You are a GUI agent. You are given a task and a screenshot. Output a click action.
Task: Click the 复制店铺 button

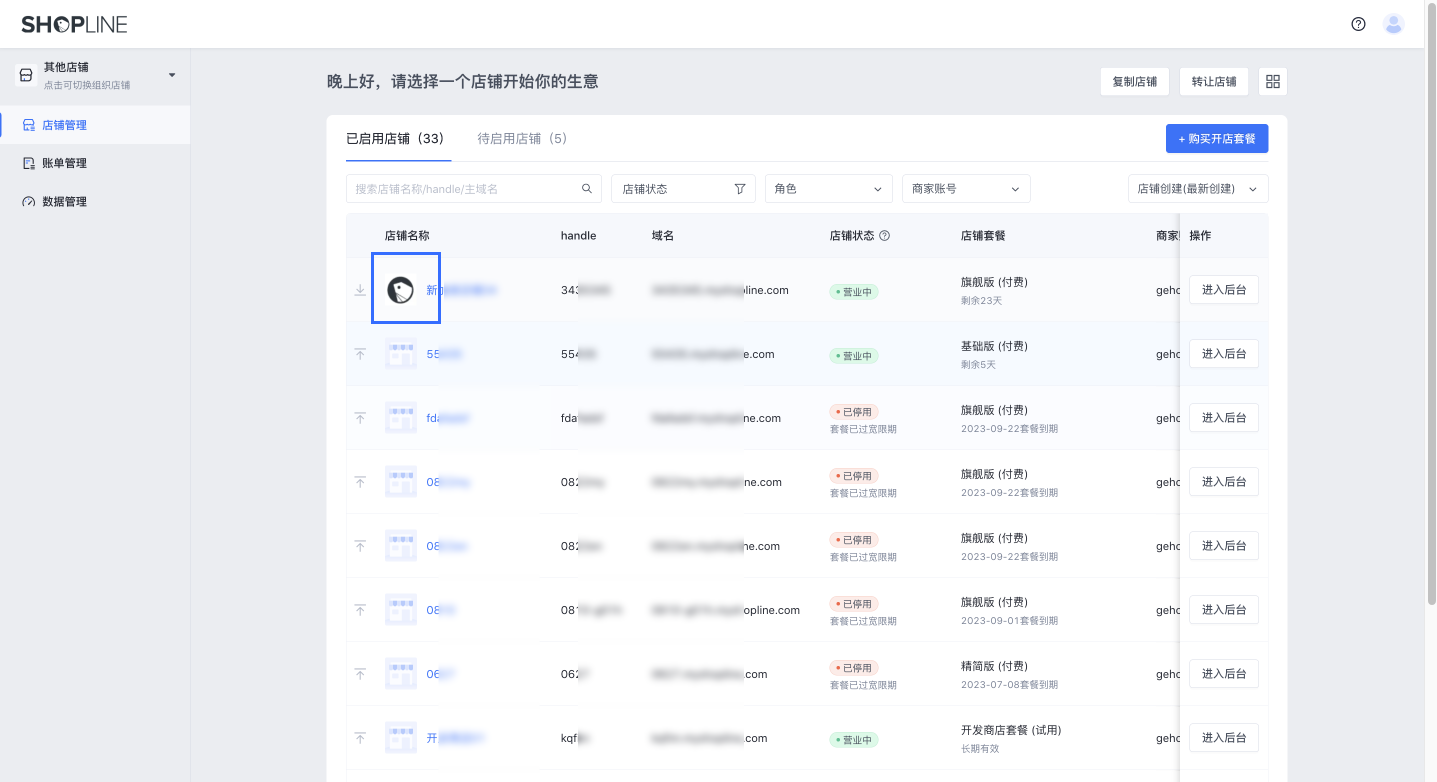pos(1135,82)
